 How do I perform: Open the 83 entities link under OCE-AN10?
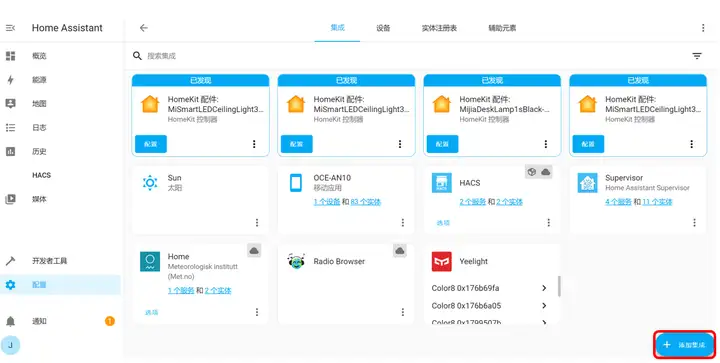tap(366, 201)
